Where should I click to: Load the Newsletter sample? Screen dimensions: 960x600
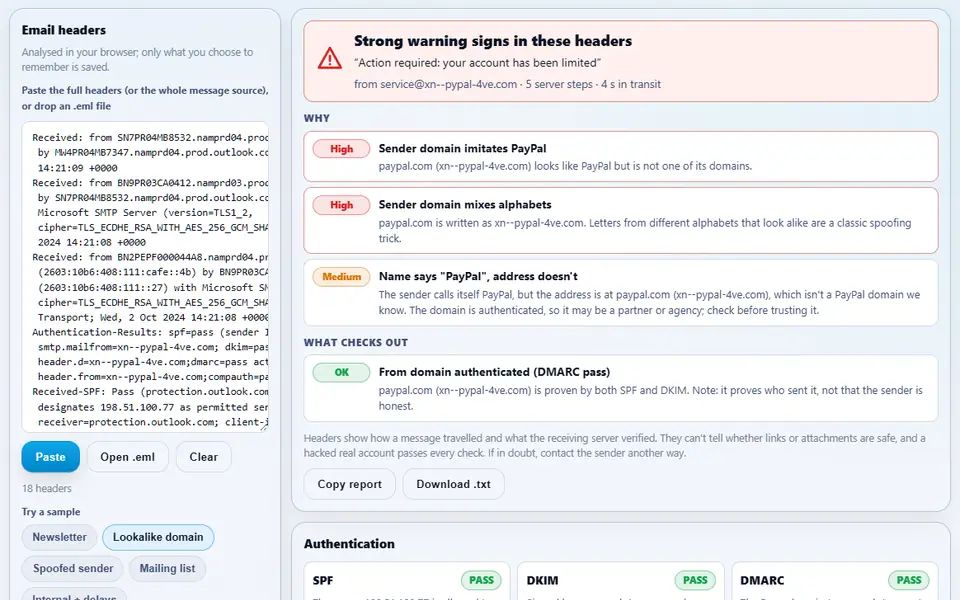pyautogui.click(x=59, y=537)
